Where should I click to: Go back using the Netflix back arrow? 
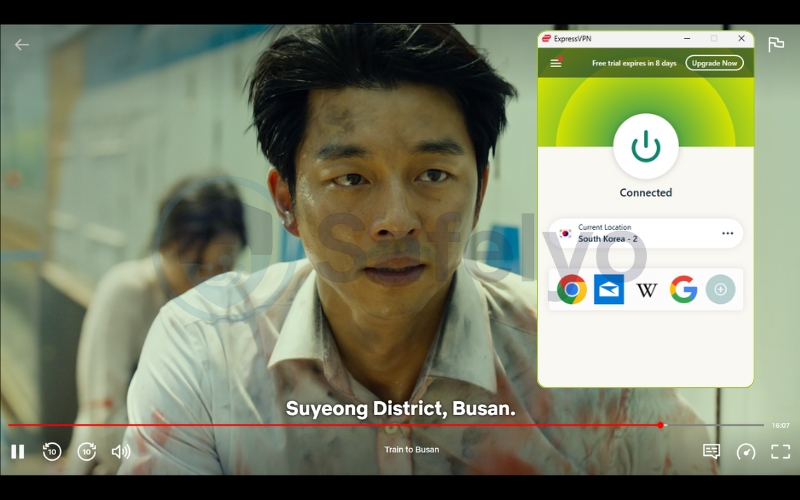pos(21,45)
